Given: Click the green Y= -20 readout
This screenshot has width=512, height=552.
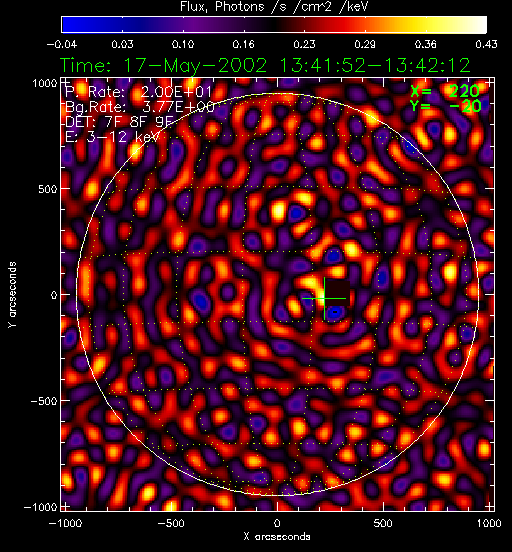Looking at the screenshot, I should tap(445, 106).
